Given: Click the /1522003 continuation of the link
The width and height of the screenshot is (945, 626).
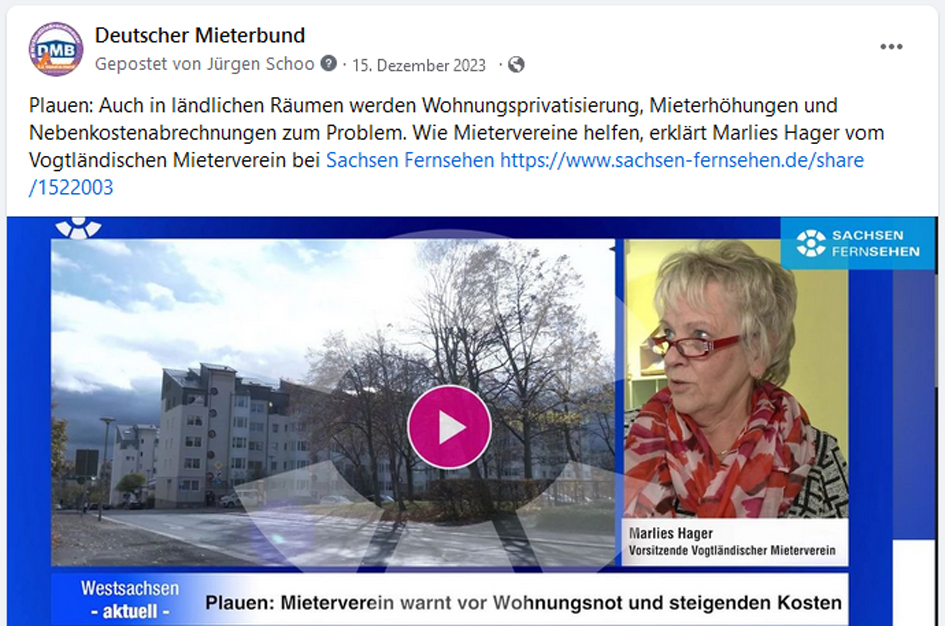Looking at the screenshot, I should tap(71, 187).
